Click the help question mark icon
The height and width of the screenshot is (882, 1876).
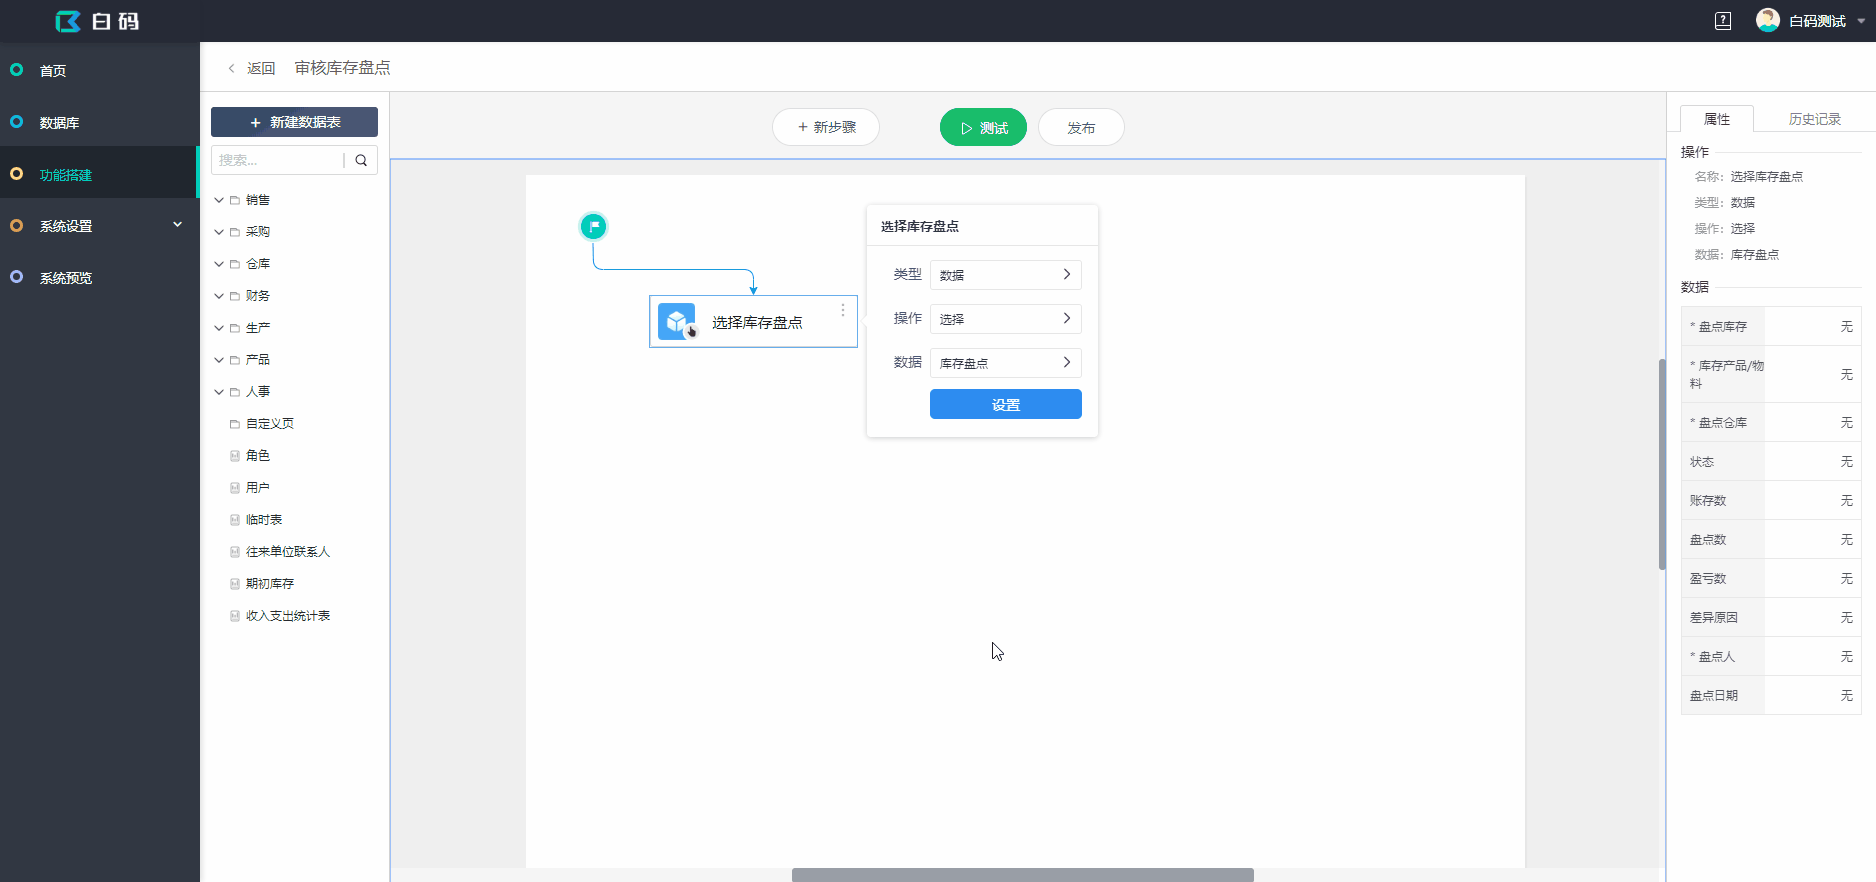[1723, 21]
